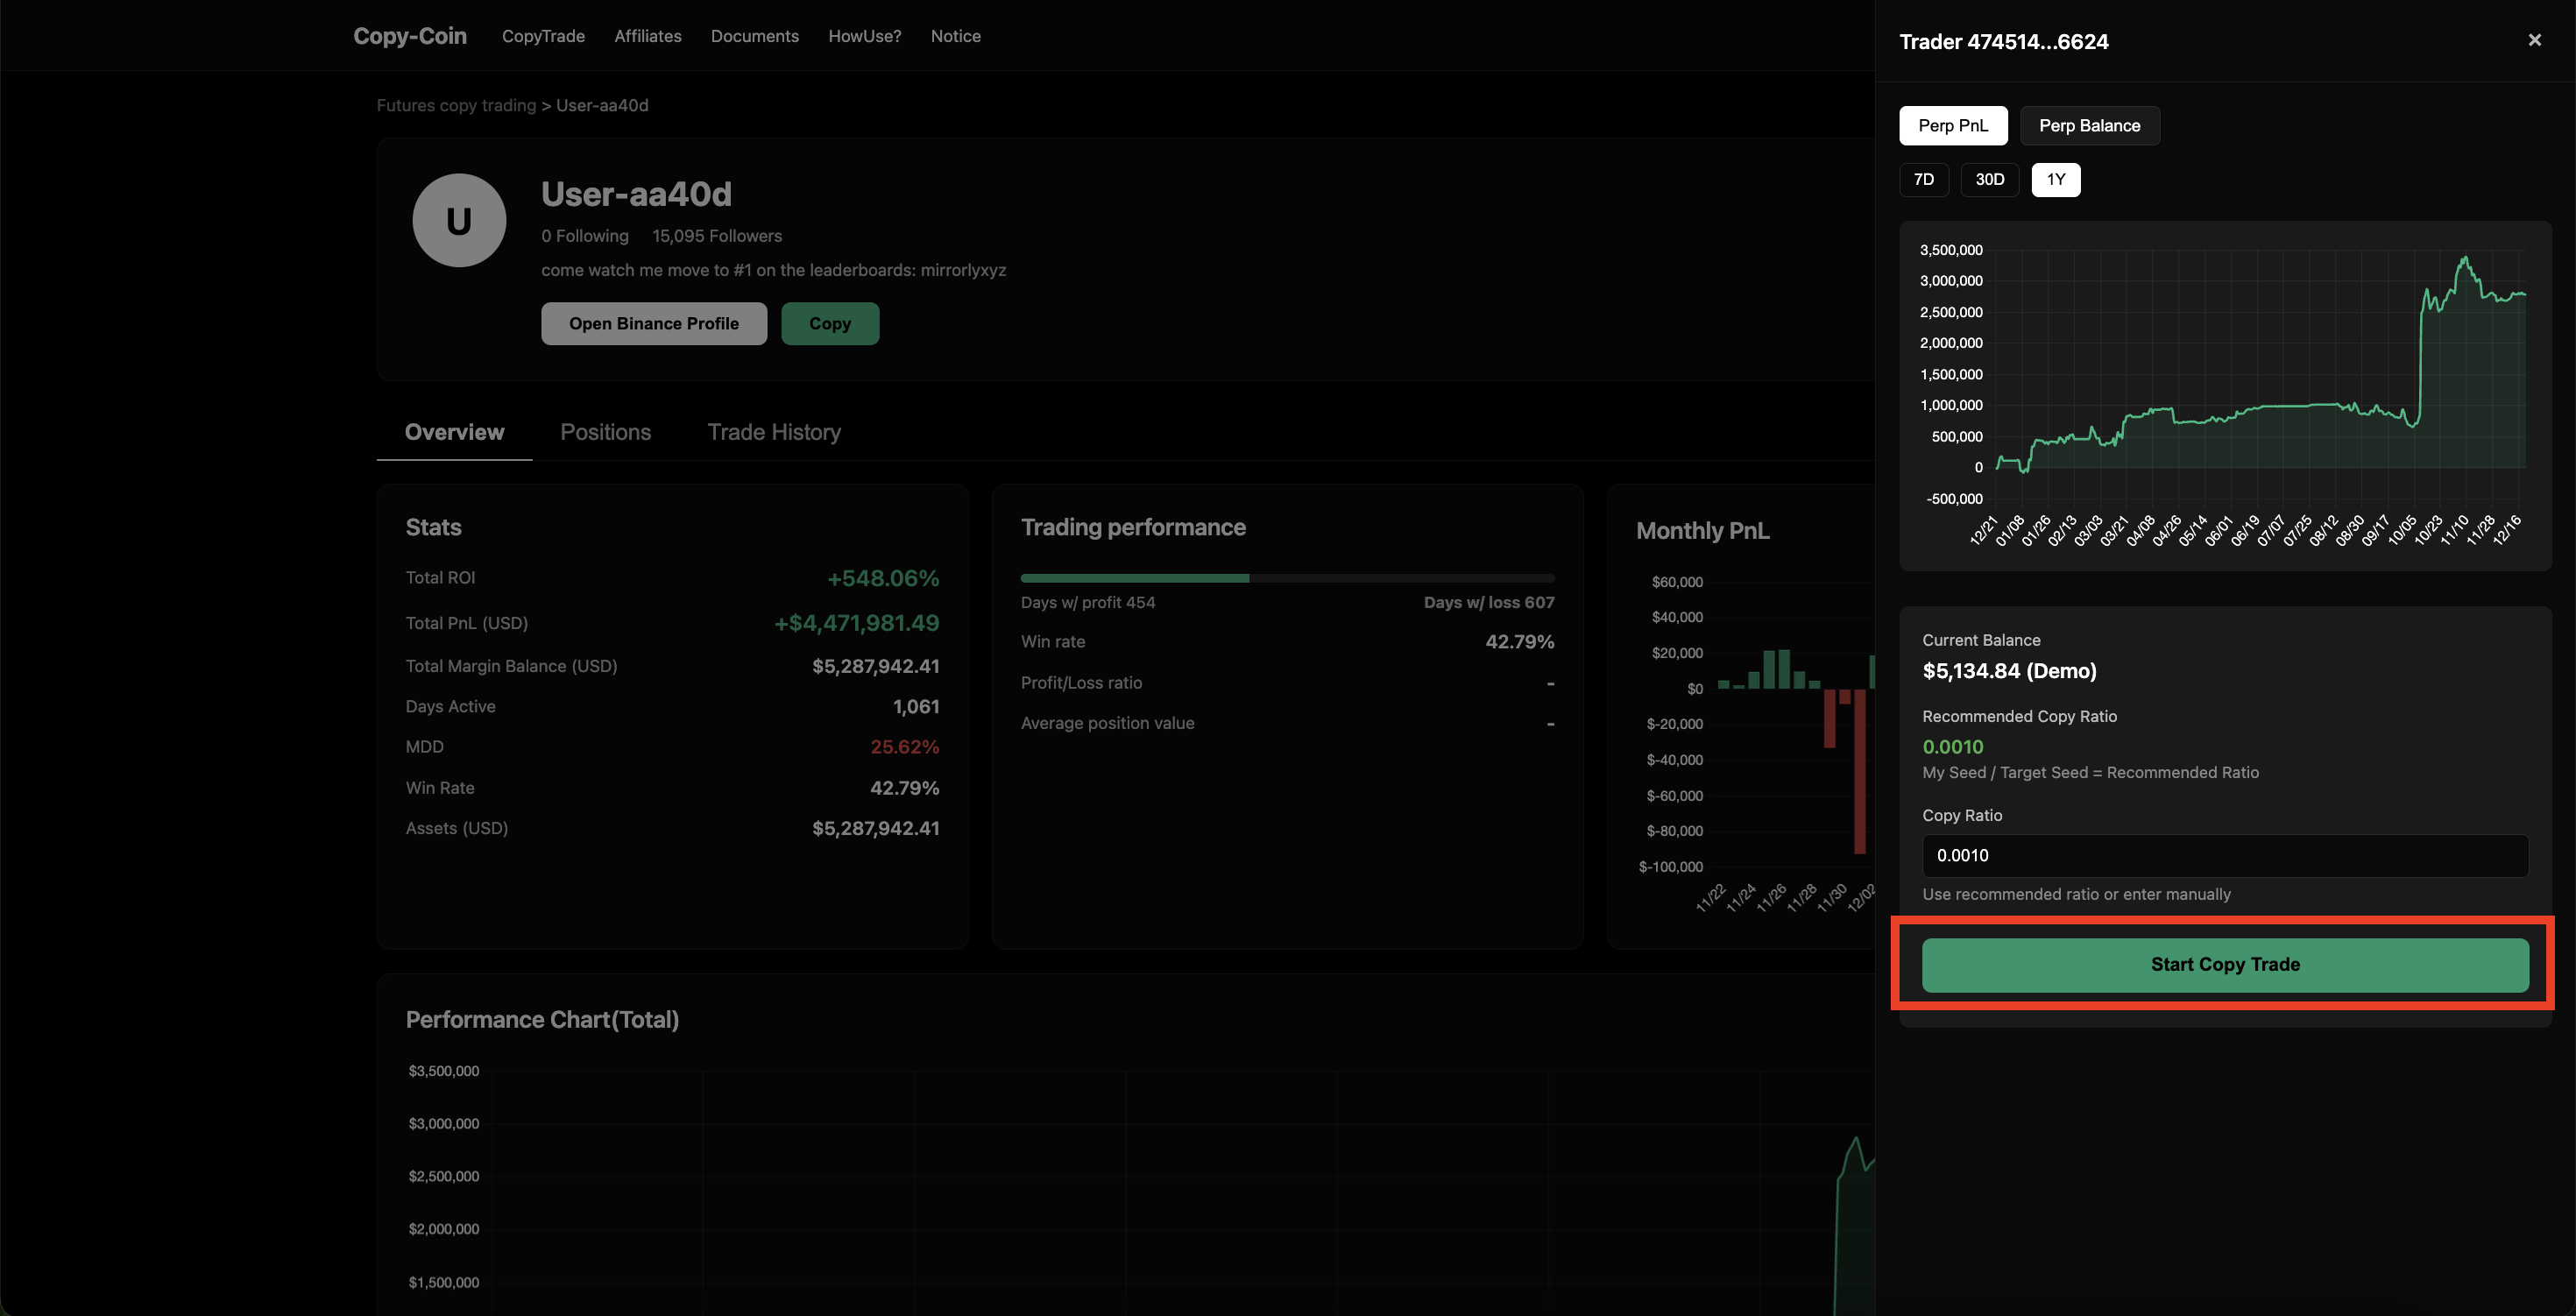The width and height of the screenshot is (2576, 1316).
Task: Go to Documents in top navigation
Action: 755,36
